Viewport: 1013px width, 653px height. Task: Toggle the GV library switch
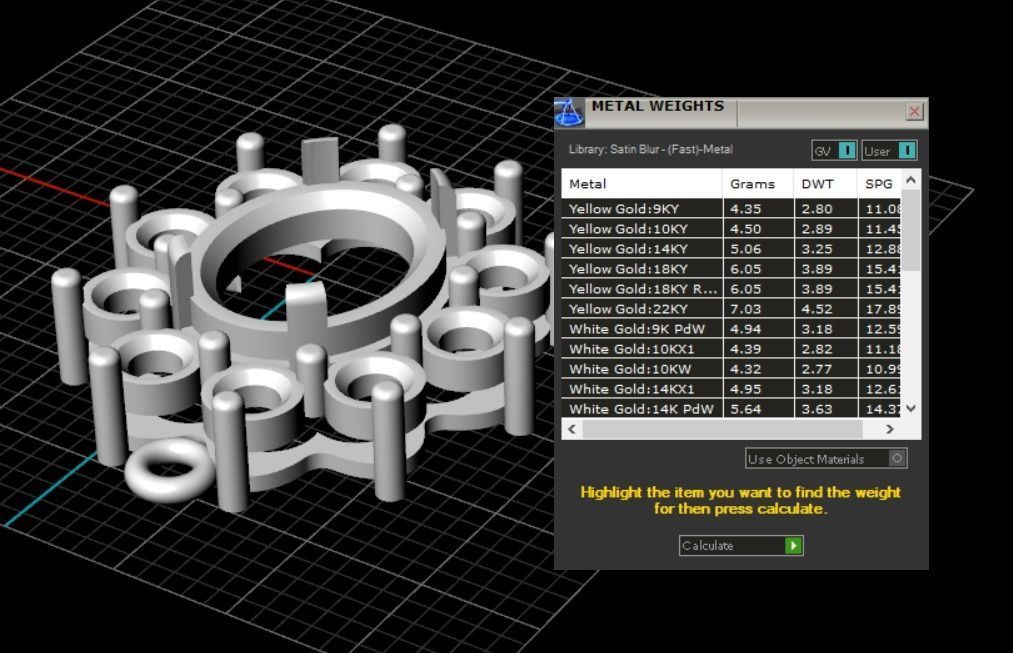[834, 150]
